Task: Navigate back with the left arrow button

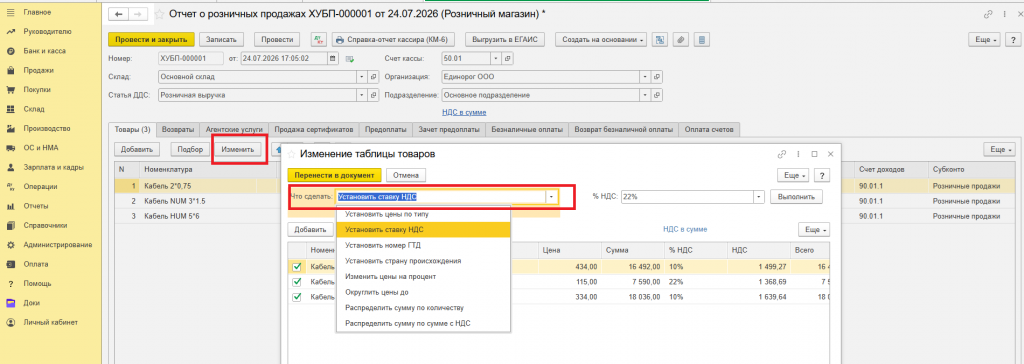Action: point(119,14)
